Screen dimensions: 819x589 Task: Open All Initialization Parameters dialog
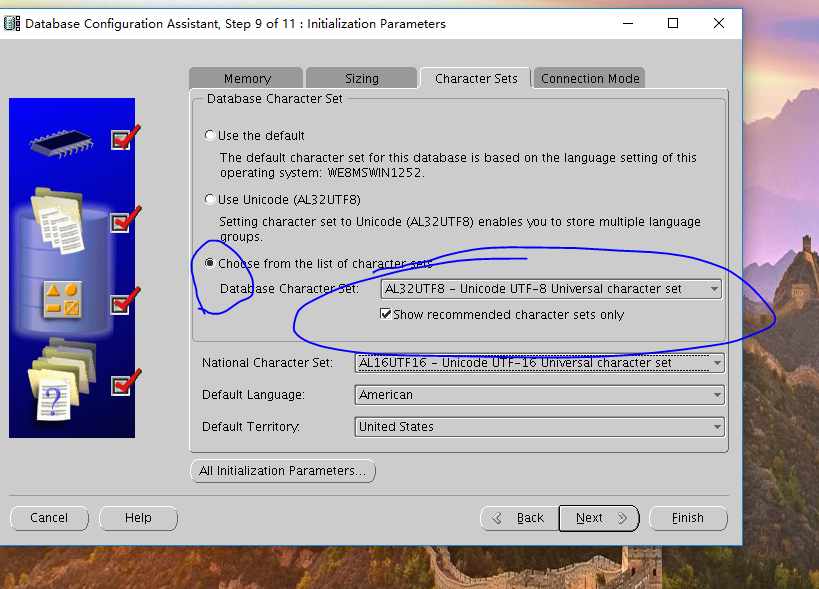click(x=283, y=471)
